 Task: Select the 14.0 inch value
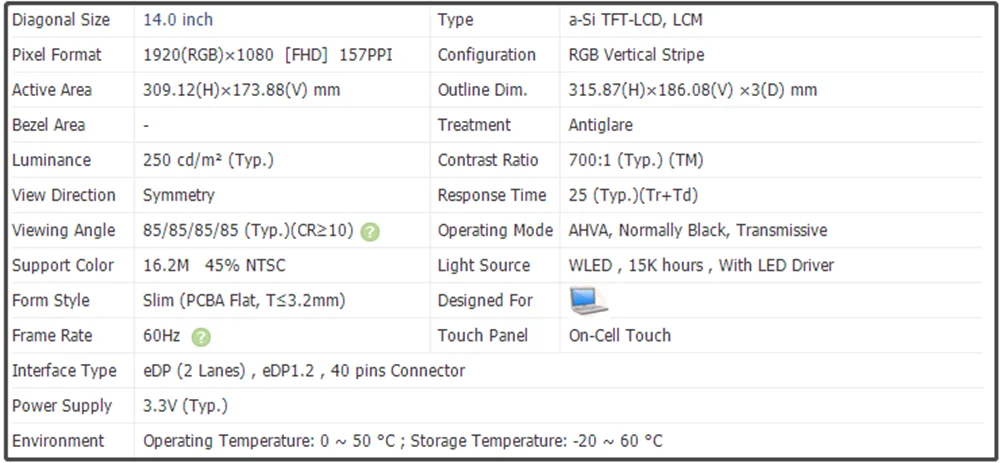pyautogui.click(x=178, y=20)
